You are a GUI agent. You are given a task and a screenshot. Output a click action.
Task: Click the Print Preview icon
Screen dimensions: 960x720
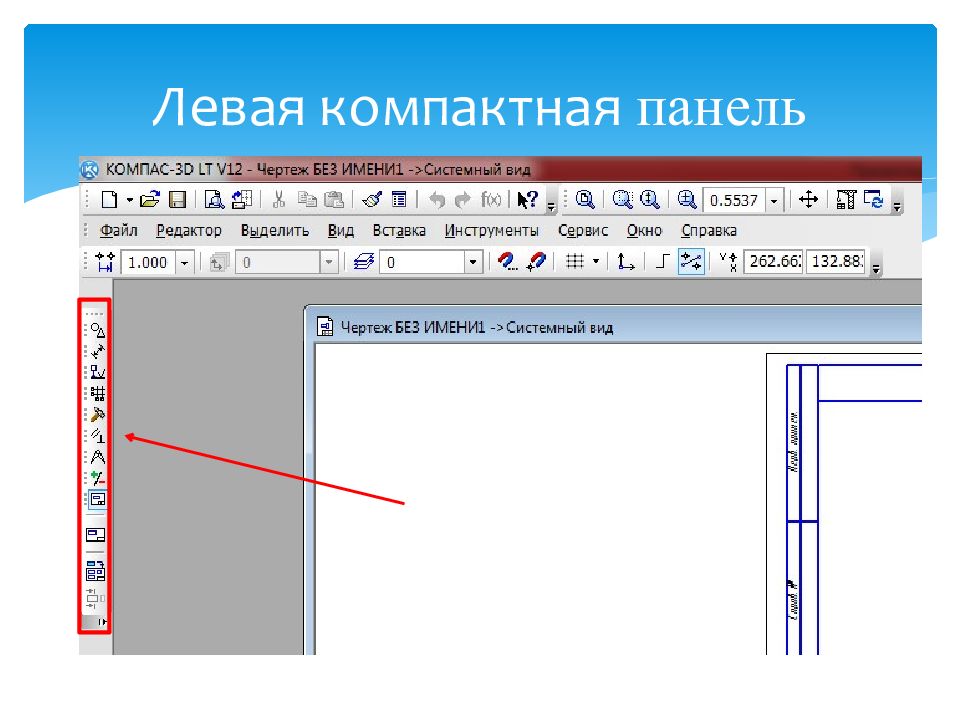pyautogui.click(x=214, y=200)
